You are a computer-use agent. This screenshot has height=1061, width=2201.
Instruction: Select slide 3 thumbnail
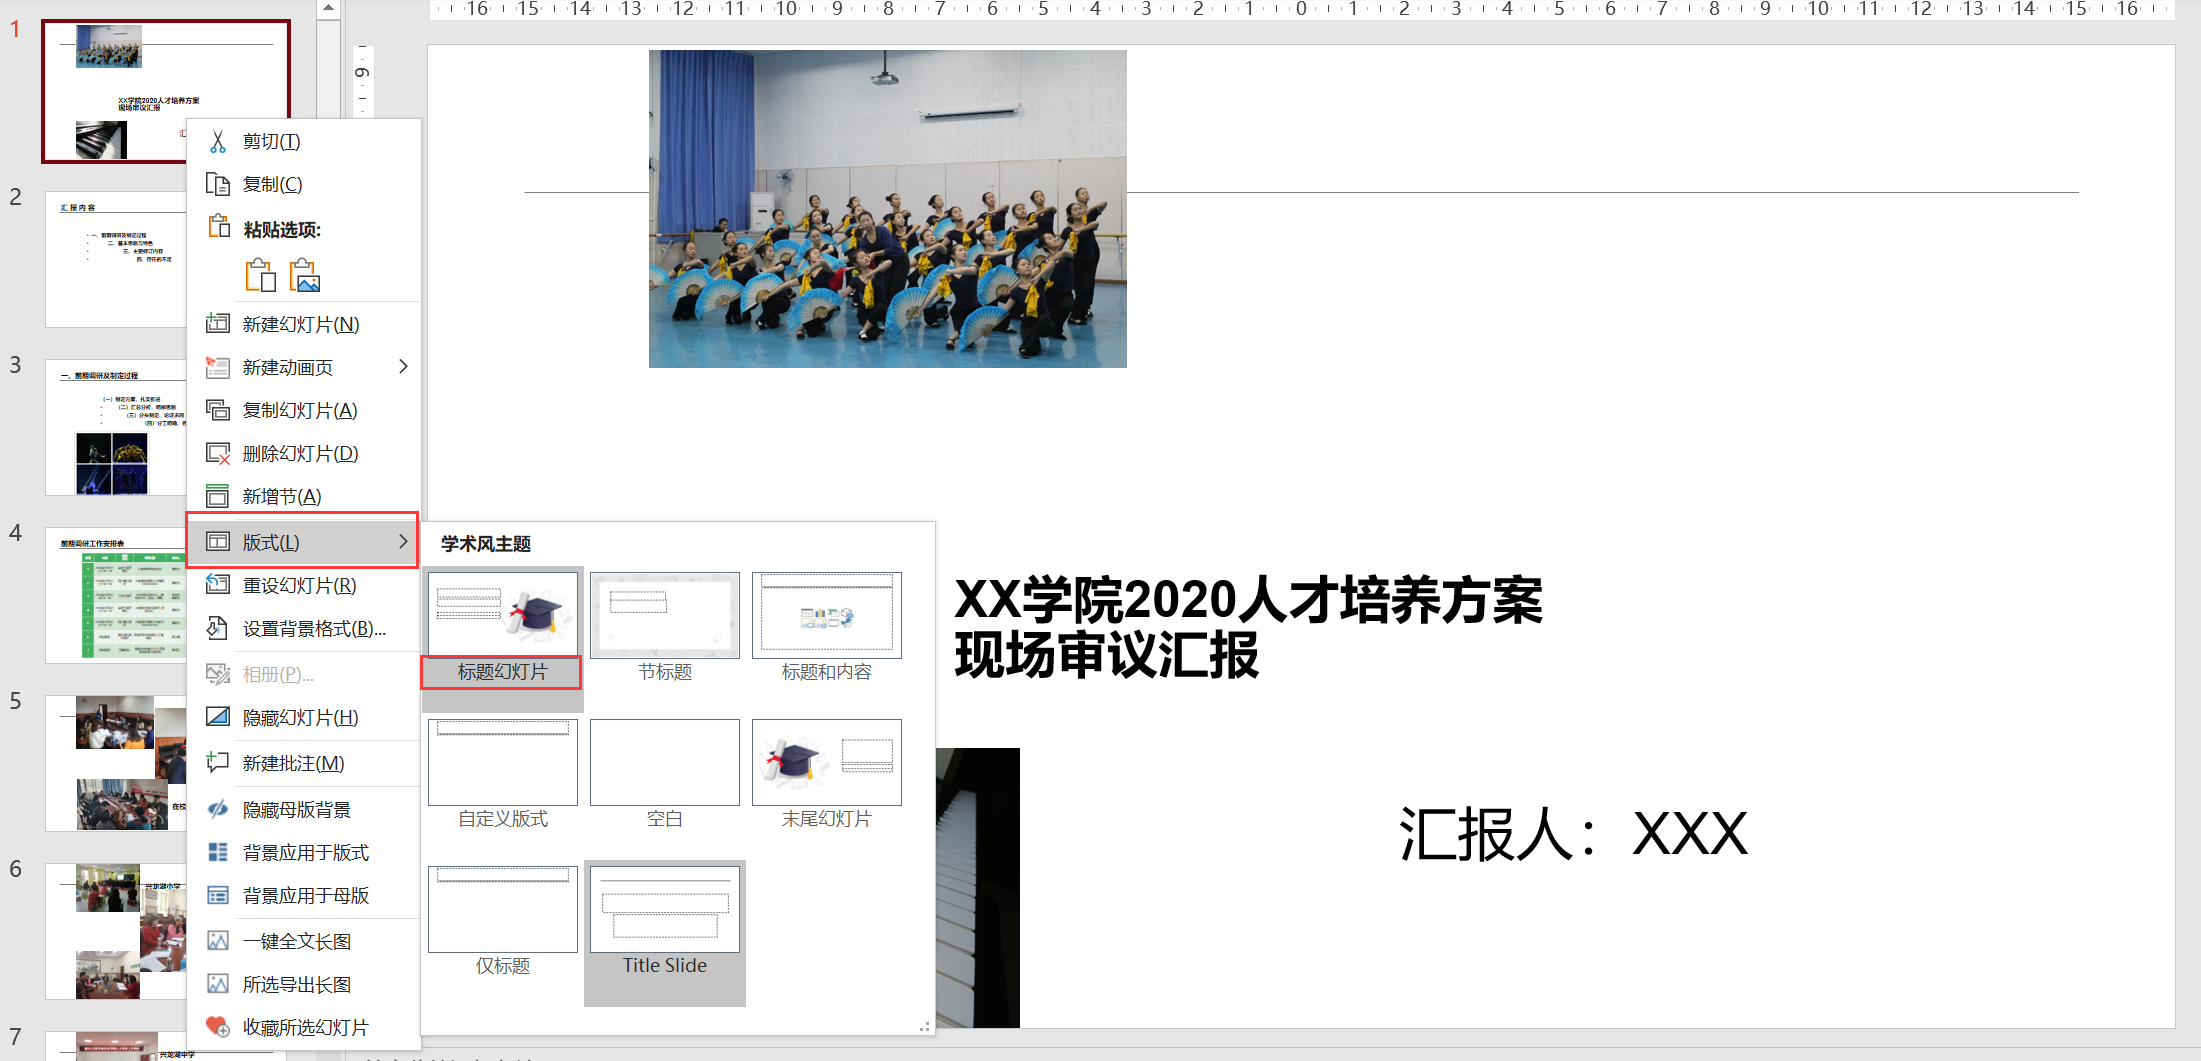tap(115, 427)
